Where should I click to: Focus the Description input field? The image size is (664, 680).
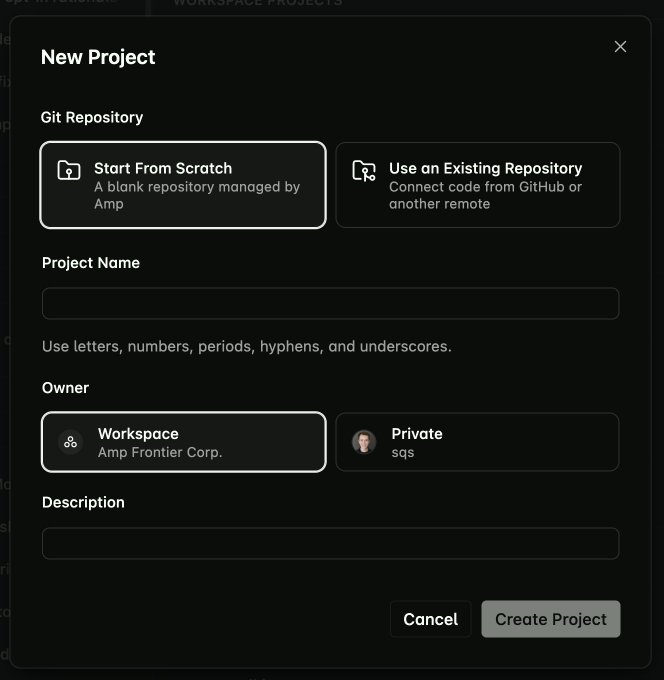tap(330, 543)
